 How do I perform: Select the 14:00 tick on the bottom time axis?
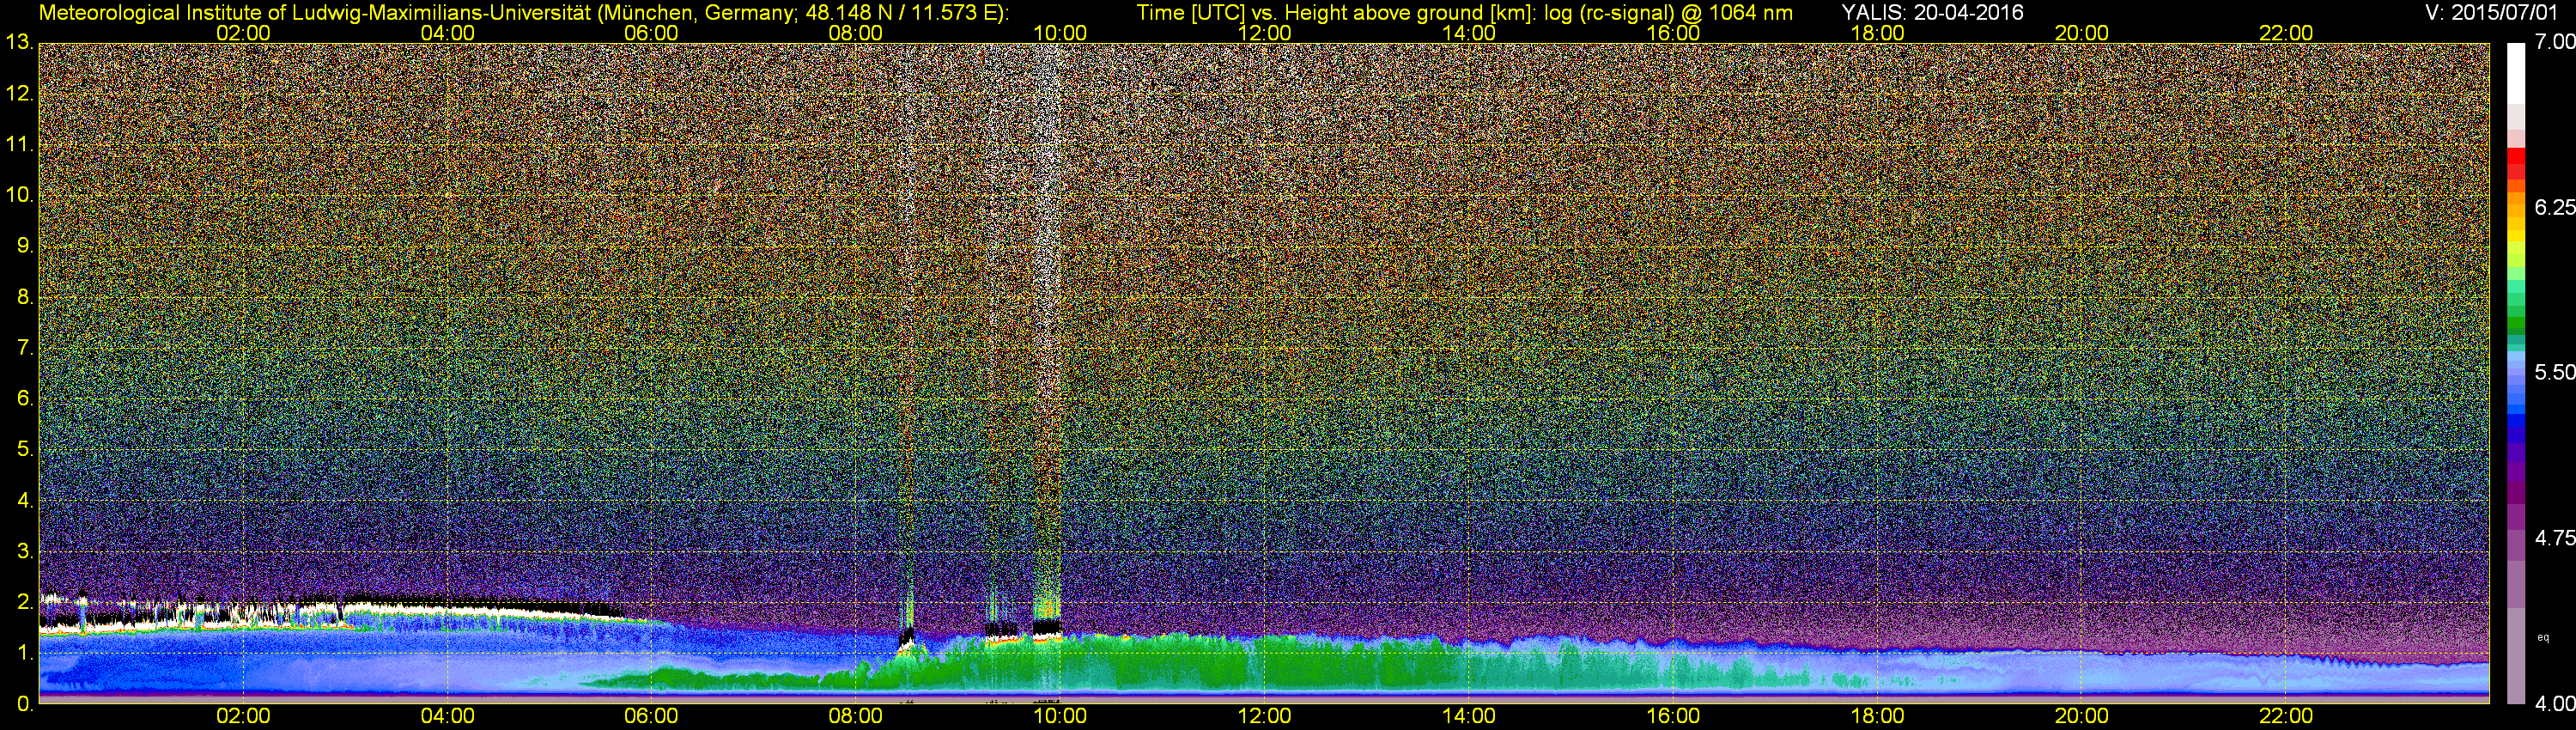1469,717
